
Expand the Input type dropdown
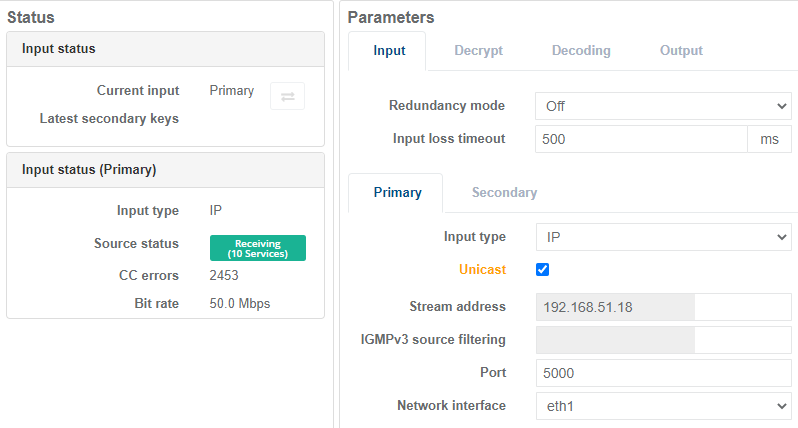pyautogui.click(x=662, y=237)
